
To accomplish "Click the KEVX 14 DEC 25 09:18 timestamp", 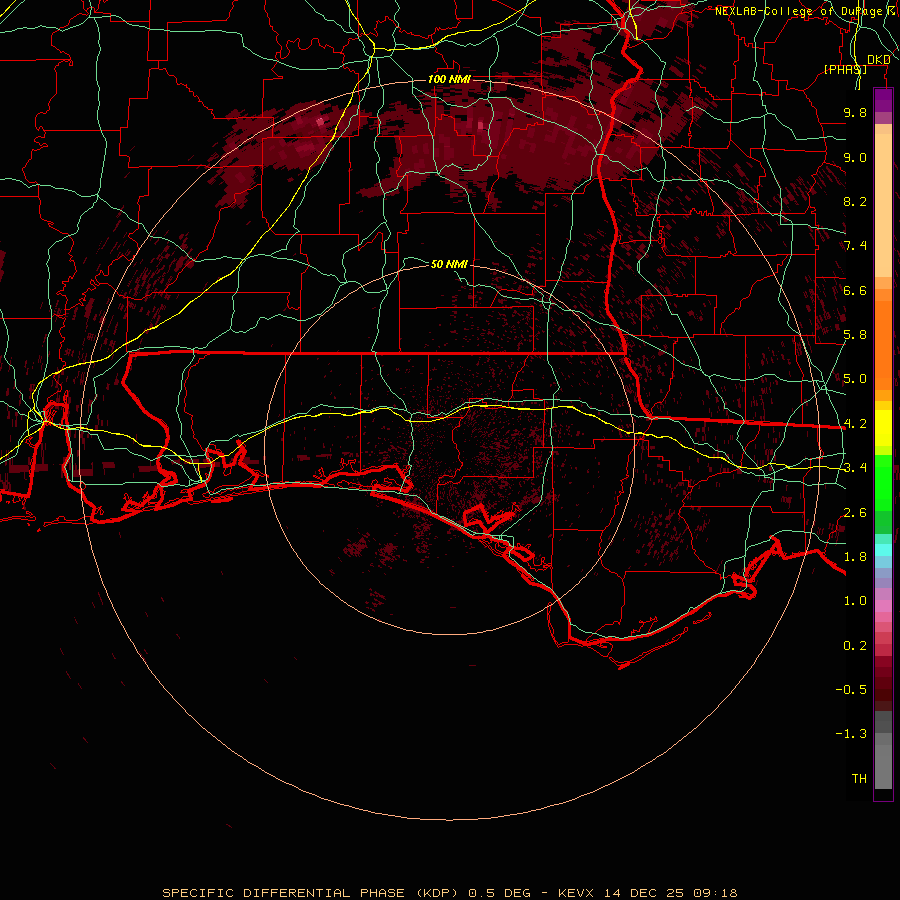I will coord(647,893).
